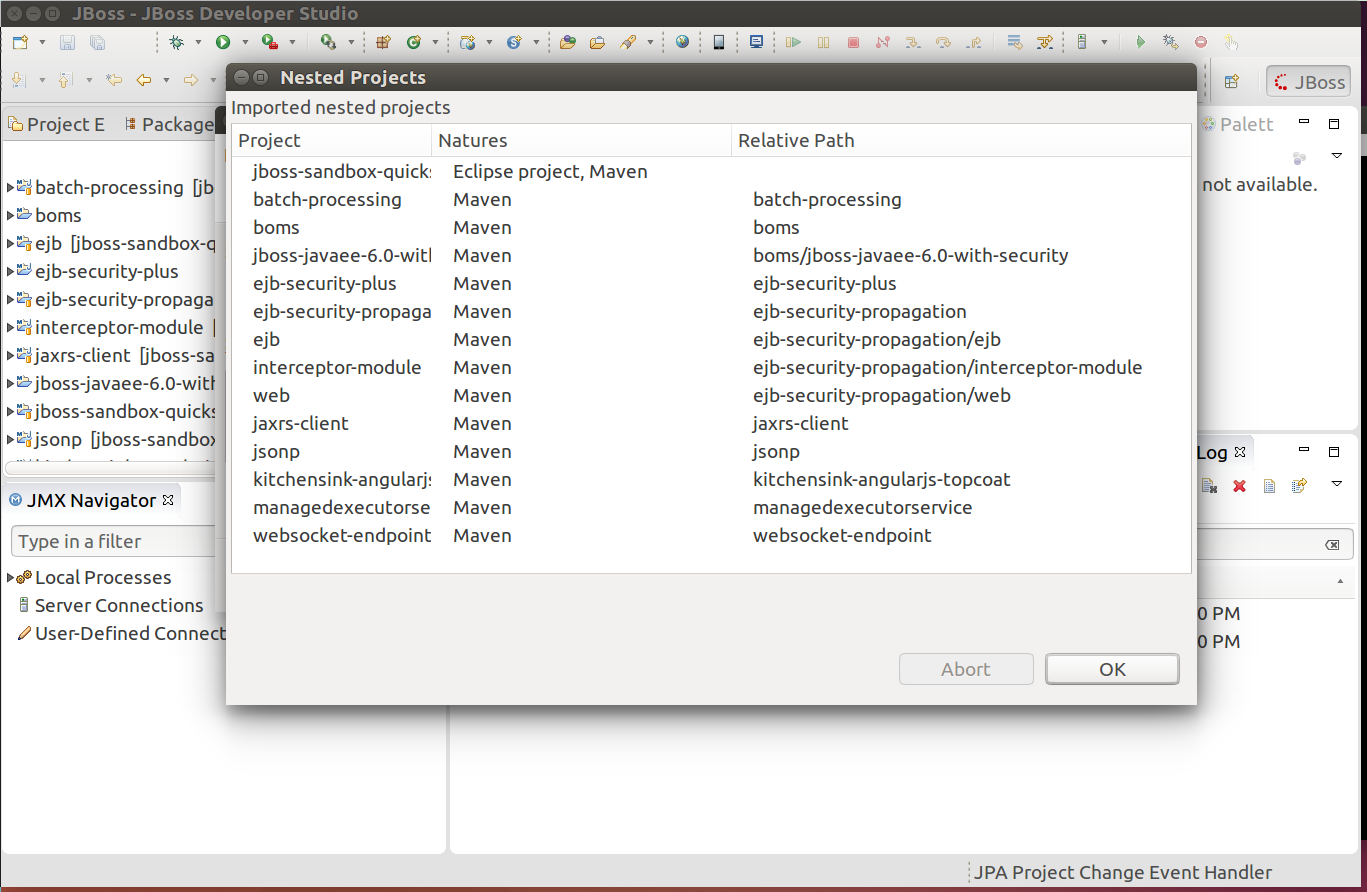Open the Palette view menu triangle

click(x=1337, y=156)
